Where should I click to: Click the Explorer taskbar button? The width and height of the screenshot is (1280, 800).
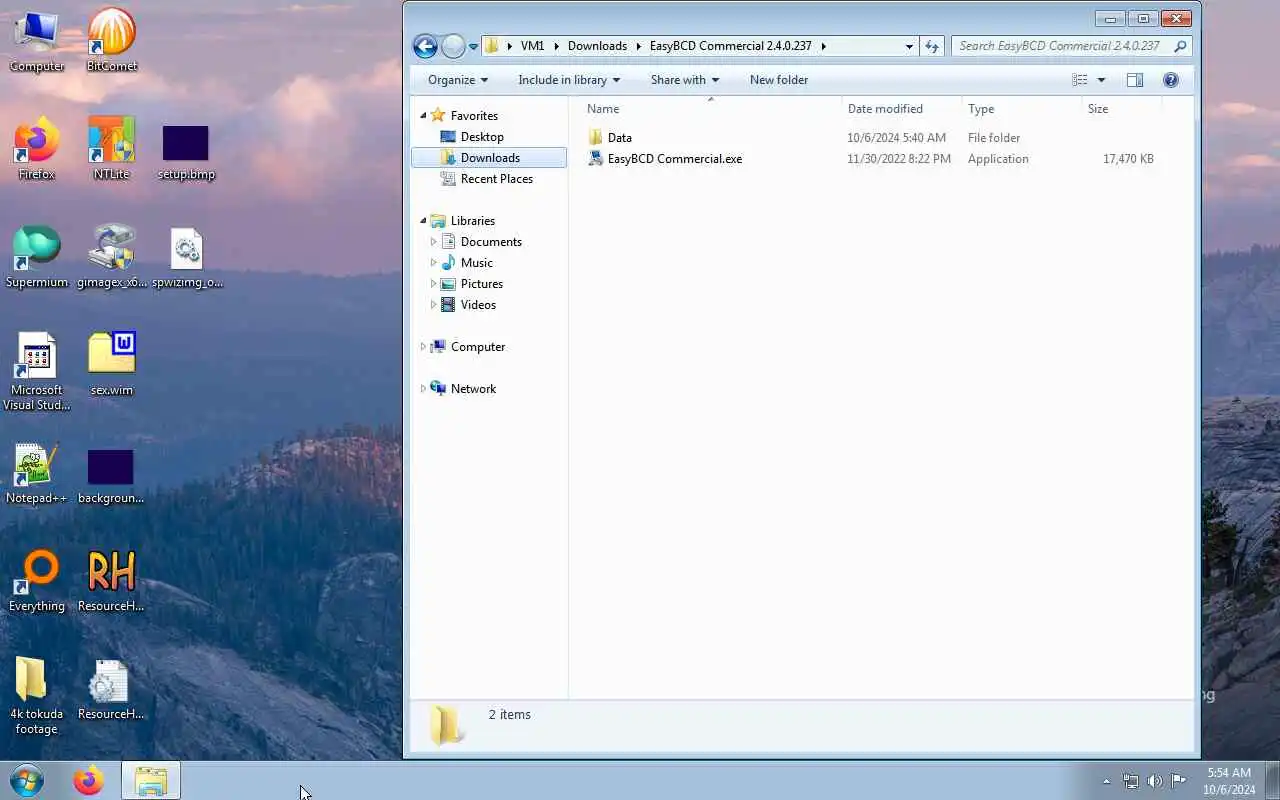[151, 780]
